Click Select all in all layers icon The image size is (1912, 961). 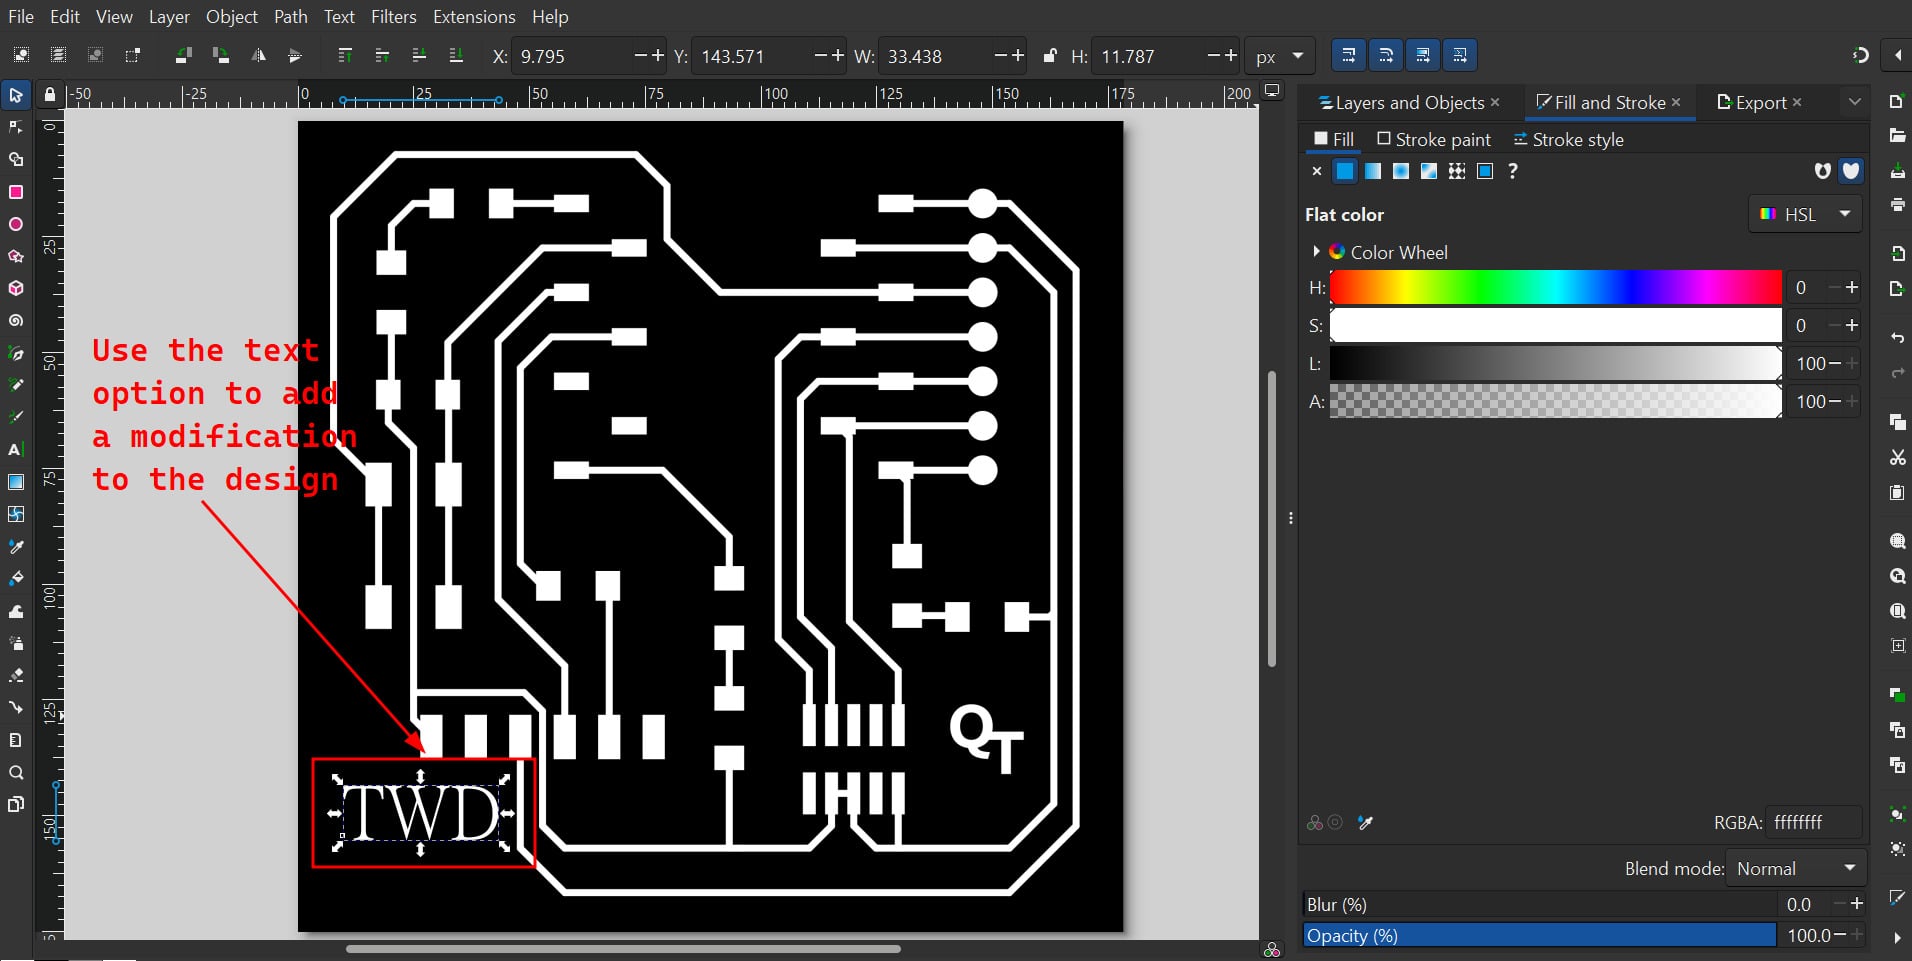tap(58, 56)
